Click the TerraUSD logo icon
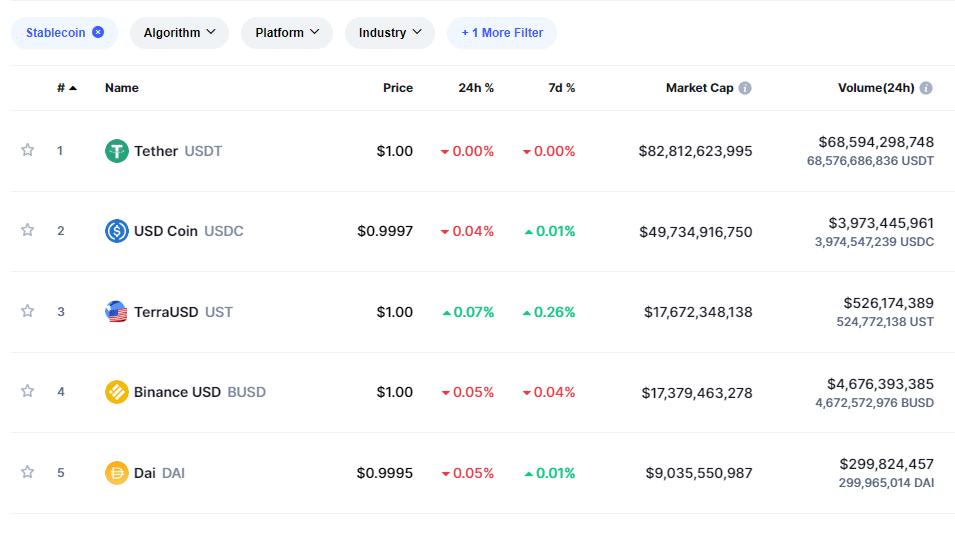The height and width of the screenshot is (537, 955). click(x=116, y=312)
